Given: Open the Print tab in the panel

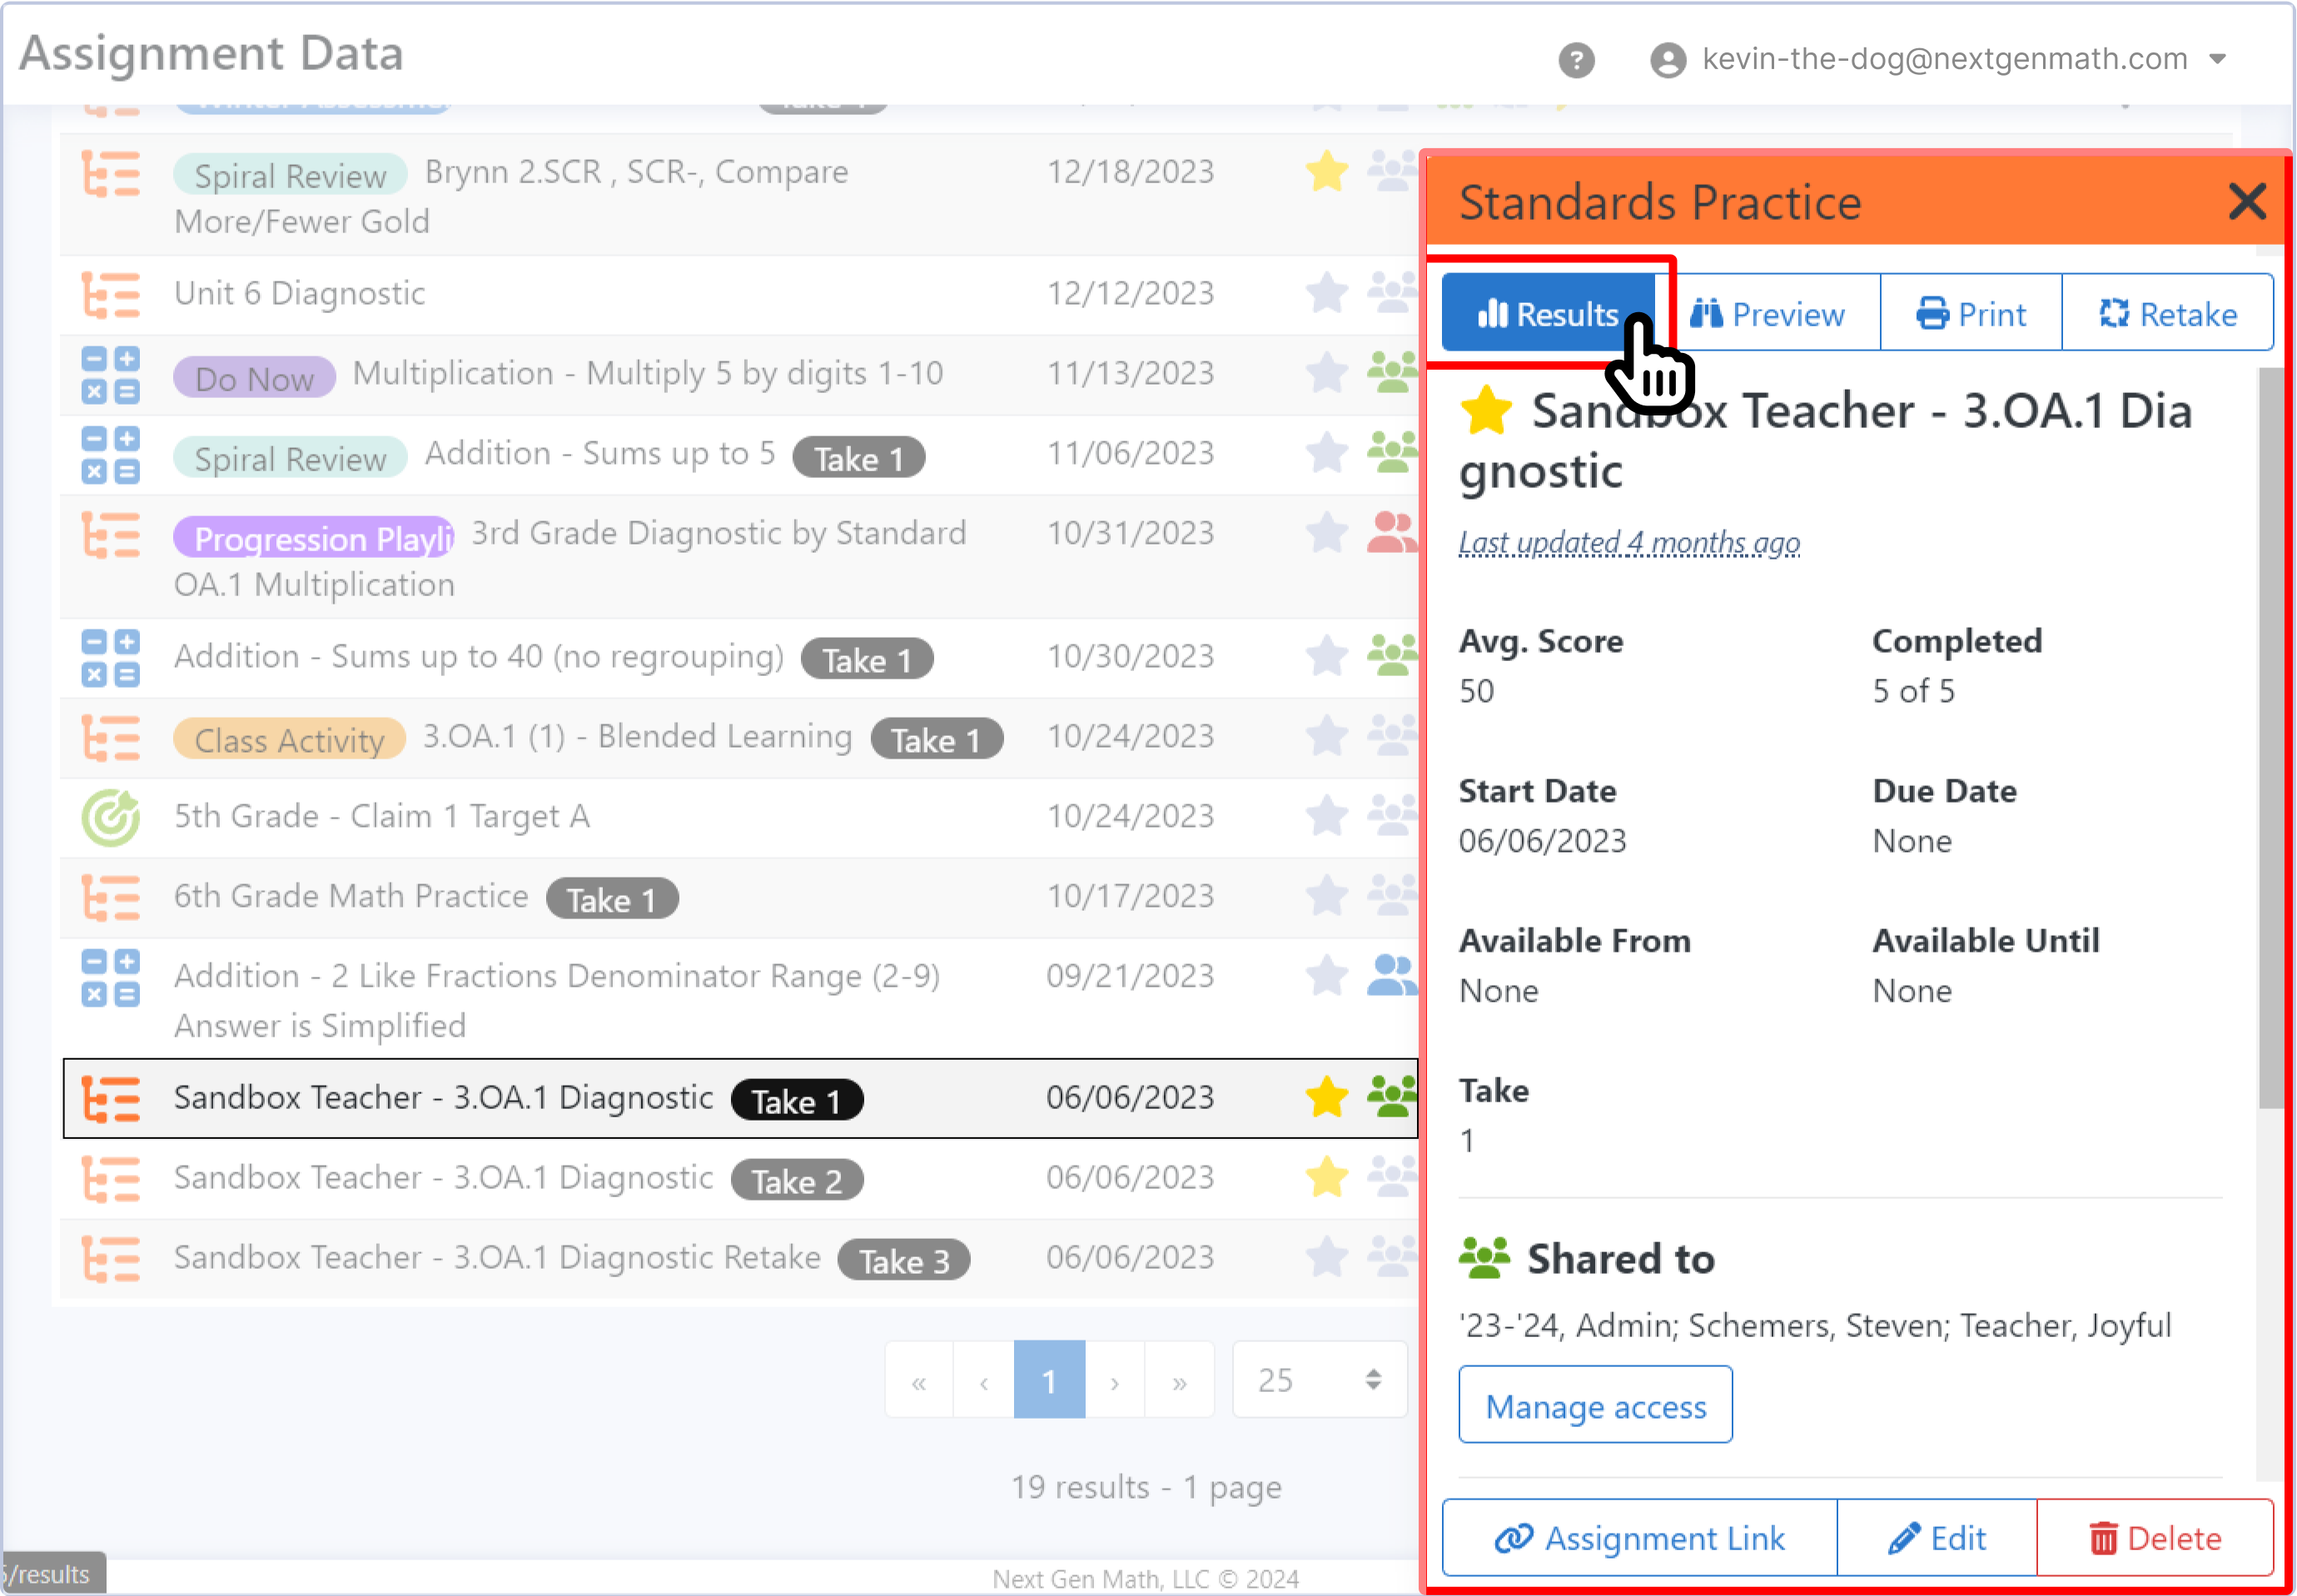Looking at the screenshot, I should point(1970,314).
